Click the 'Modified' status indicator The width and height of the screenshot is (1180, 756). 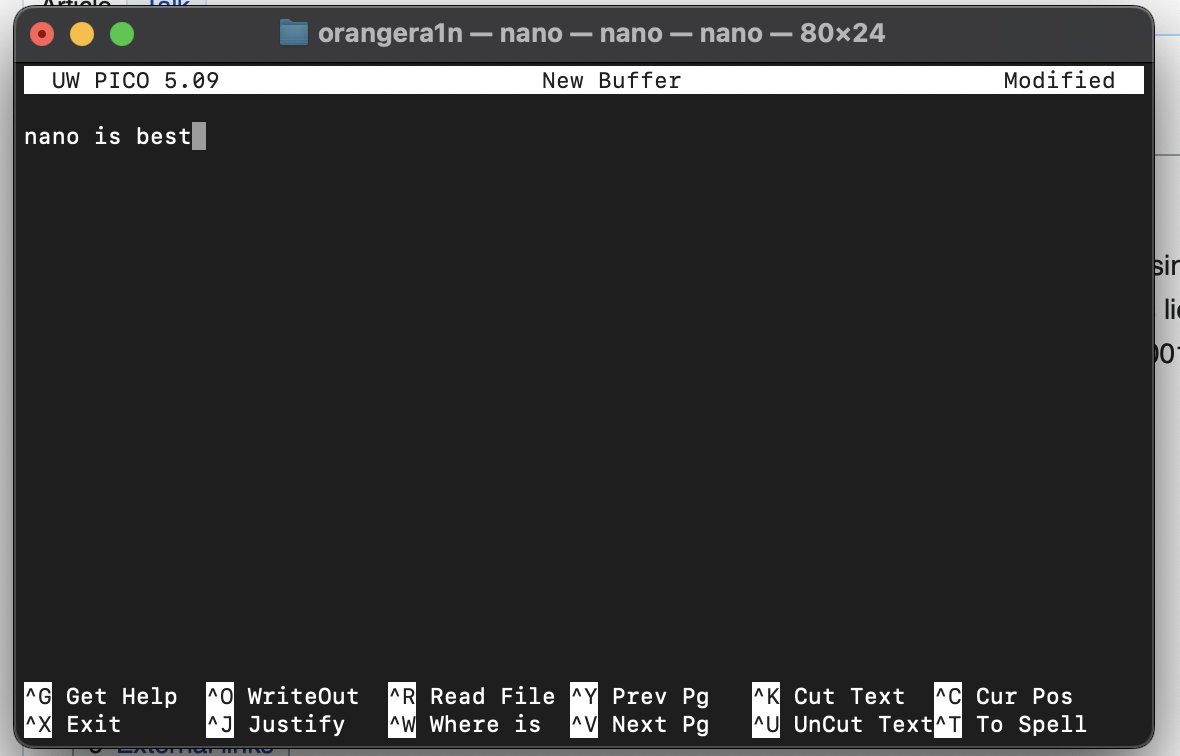pos(1059,80)
